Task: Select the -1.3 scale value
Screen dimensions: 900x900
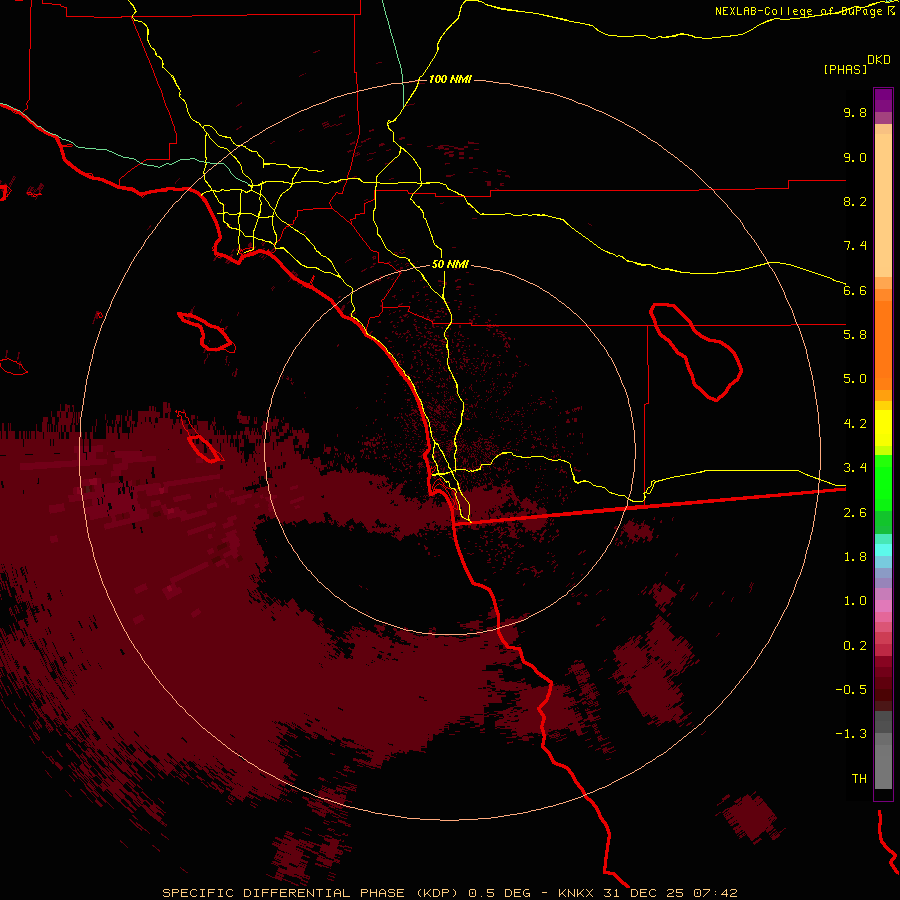Action: (851, 734)
